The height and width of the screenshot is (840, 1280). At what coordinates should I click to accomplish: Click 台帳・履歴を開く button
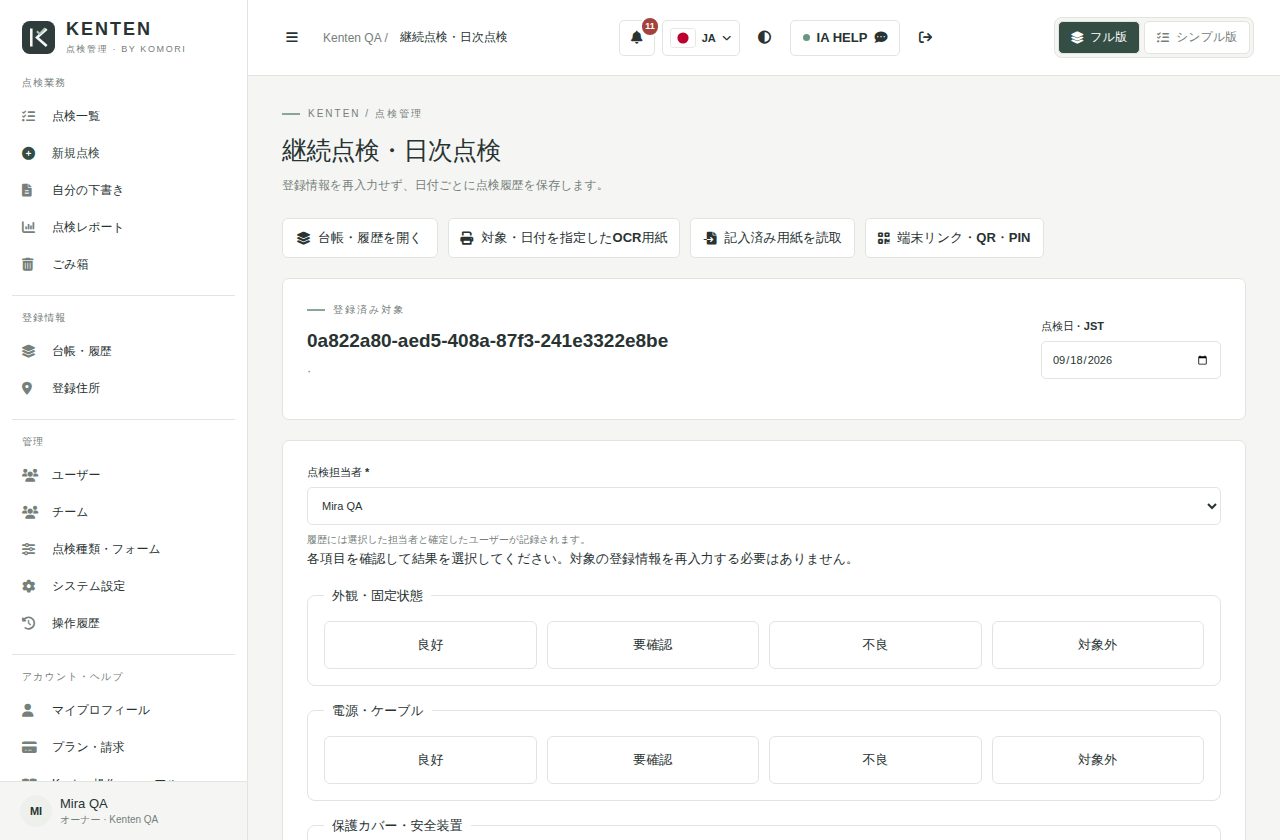click(x=360, y=238)
